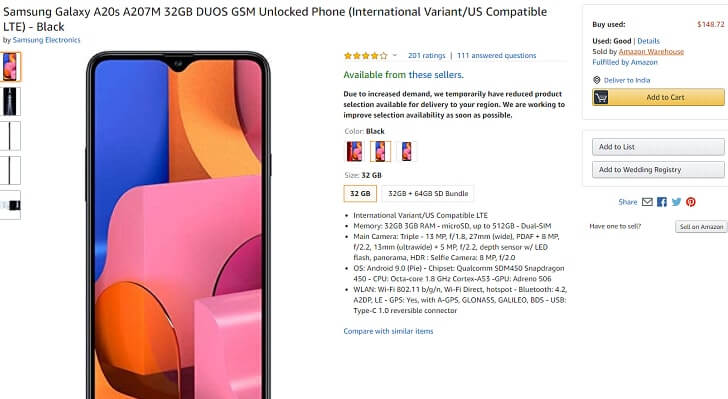Select the second product thumbnail

tap(10, 101)
